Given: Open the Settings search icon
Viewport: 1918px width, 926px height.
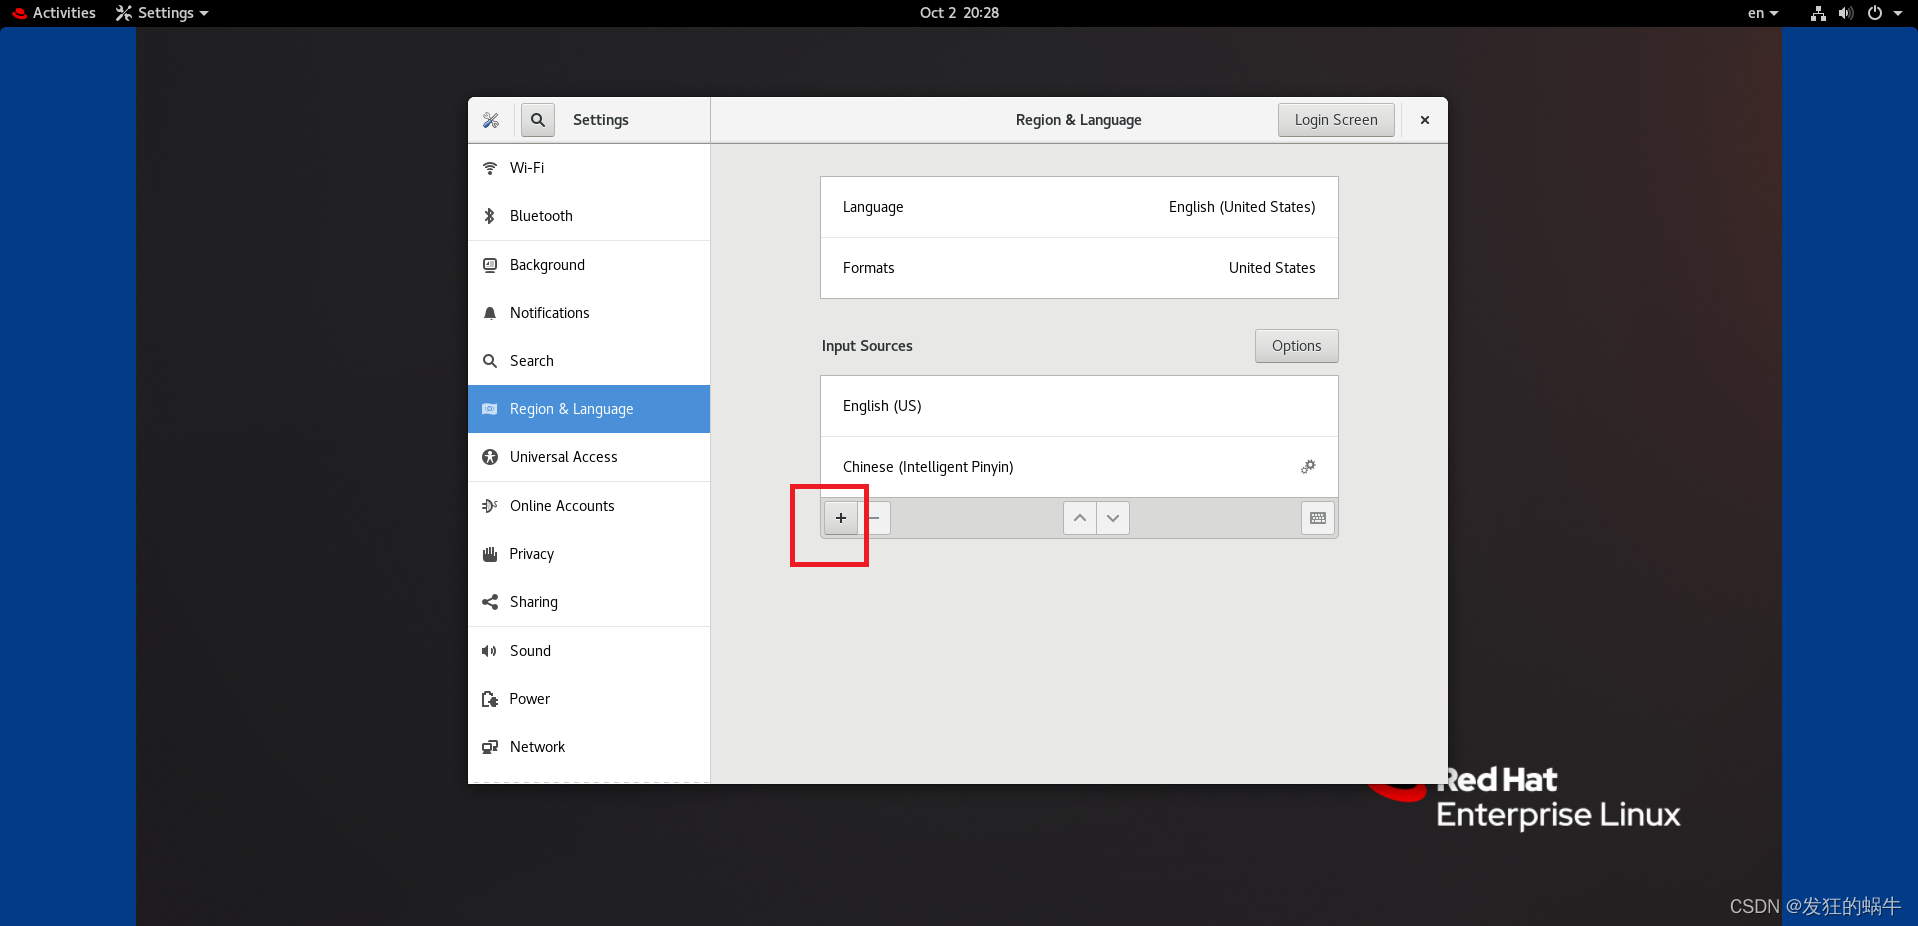Looking at the screenshot, I should 537,120.
